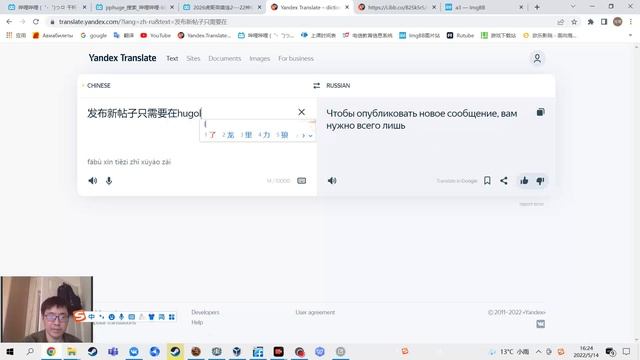Open the user account profile icon
The width and height of the screenshot is (640, 360).
coord(537,58)
